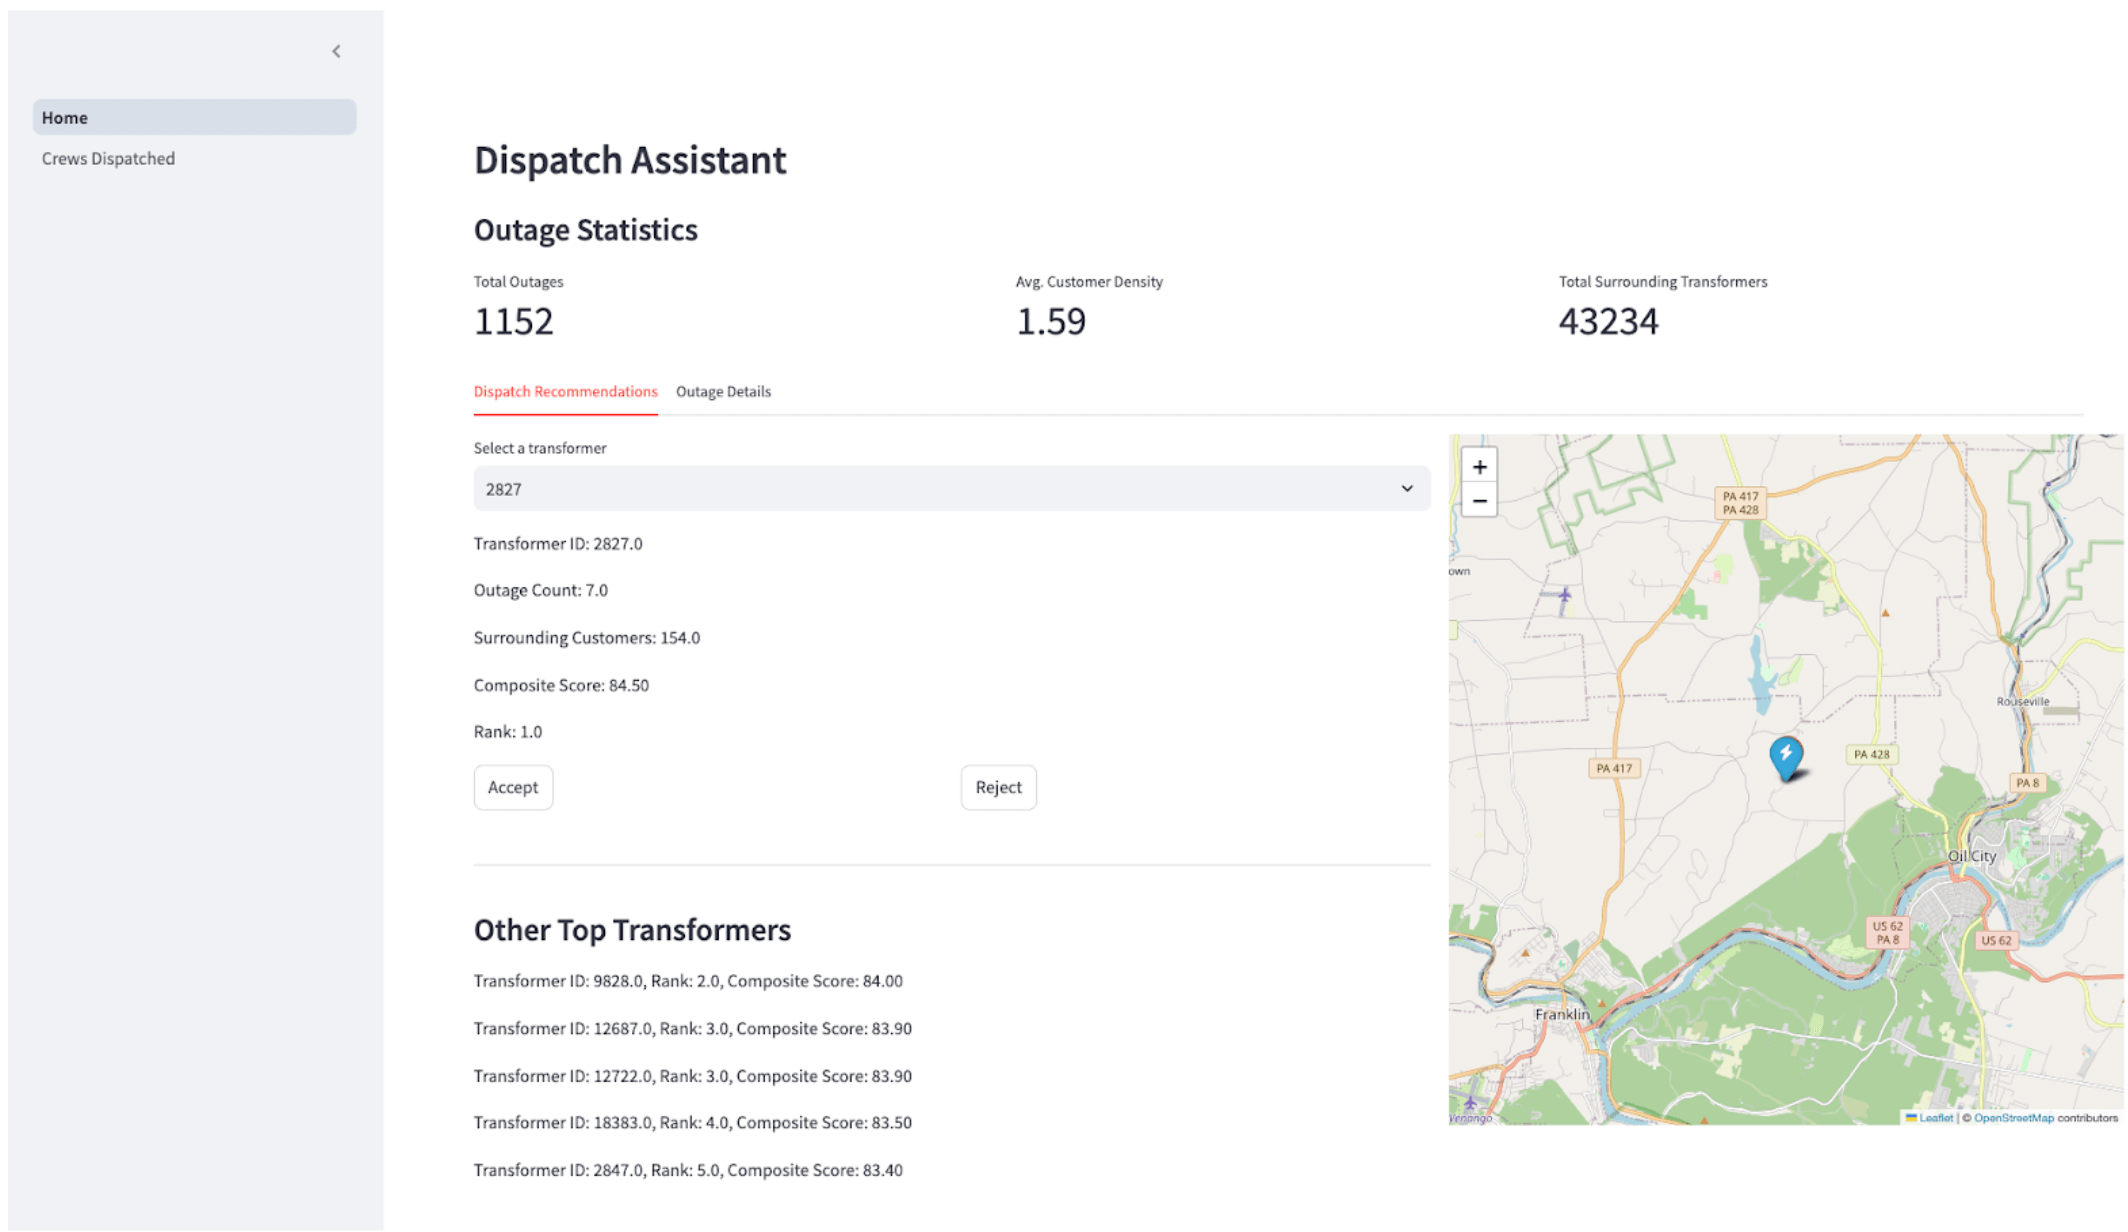The width and height of the screenshot is (2128, 1232).
Task: Click the dropdown arrow in the transformer selector
Action: tap(1406, 489)
